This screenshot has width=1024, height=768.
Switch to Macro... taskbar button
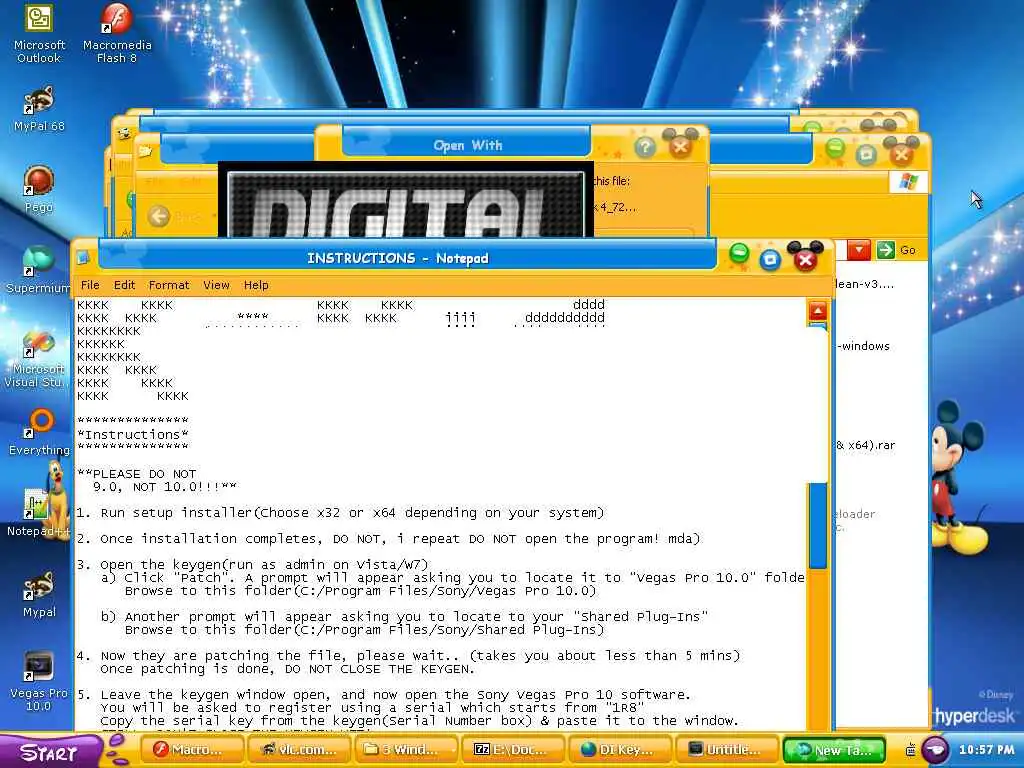tap(191, 750)
